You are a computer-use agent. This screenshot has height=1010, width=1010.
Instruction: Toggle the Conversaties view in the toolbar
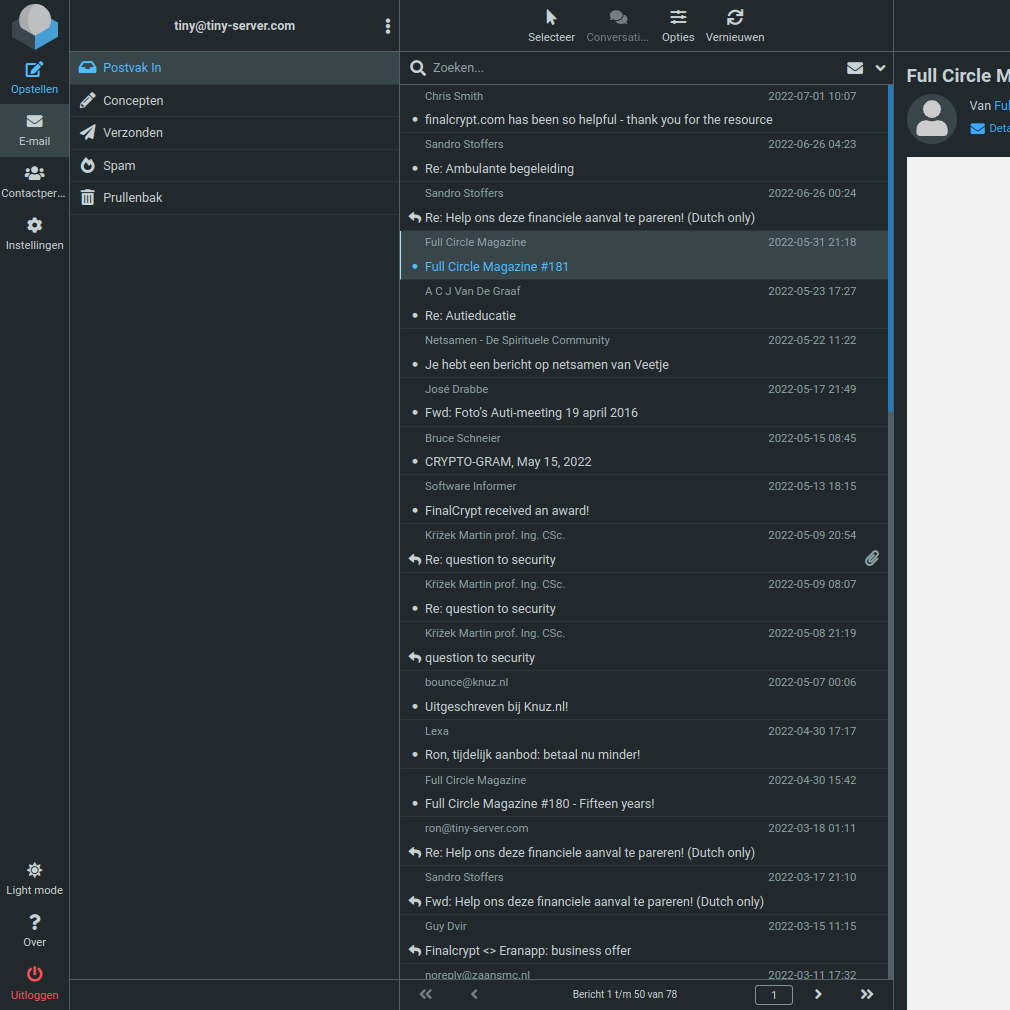[617, 17]
